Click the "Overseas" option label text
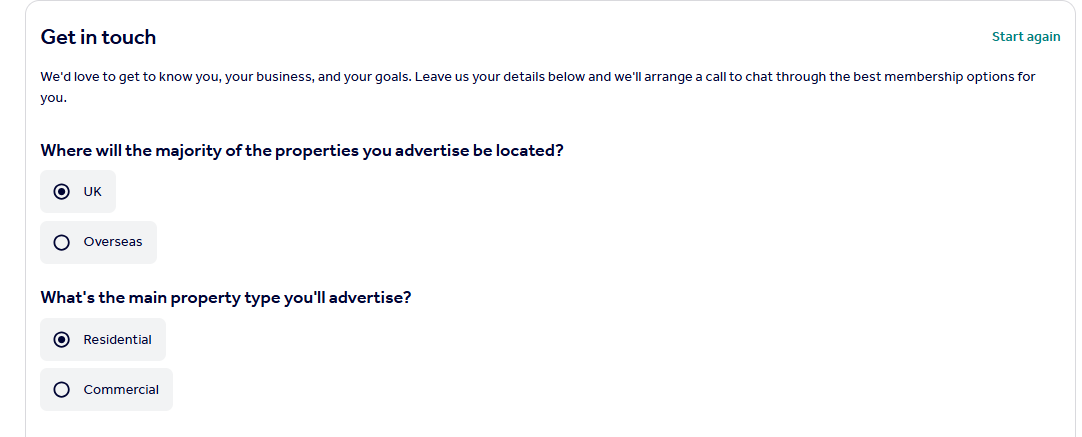The image size is (1082, 437). click(x=113, y=242)
